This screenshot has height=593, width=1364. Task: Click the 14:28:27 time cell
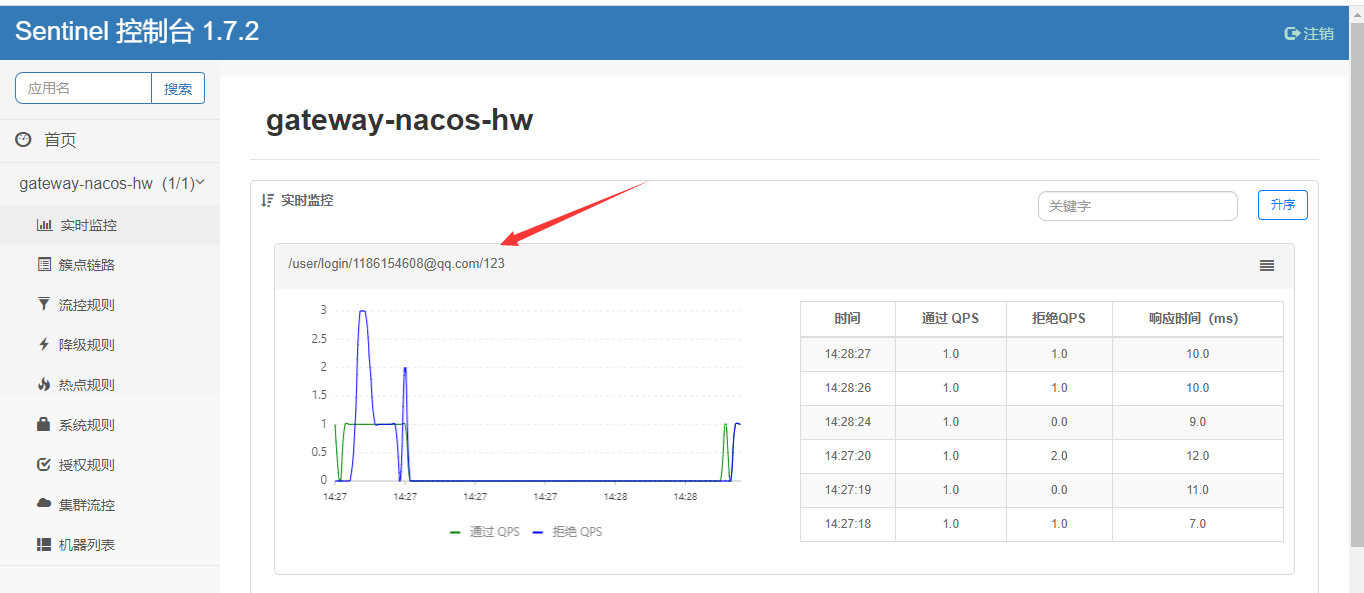point(848,354)
